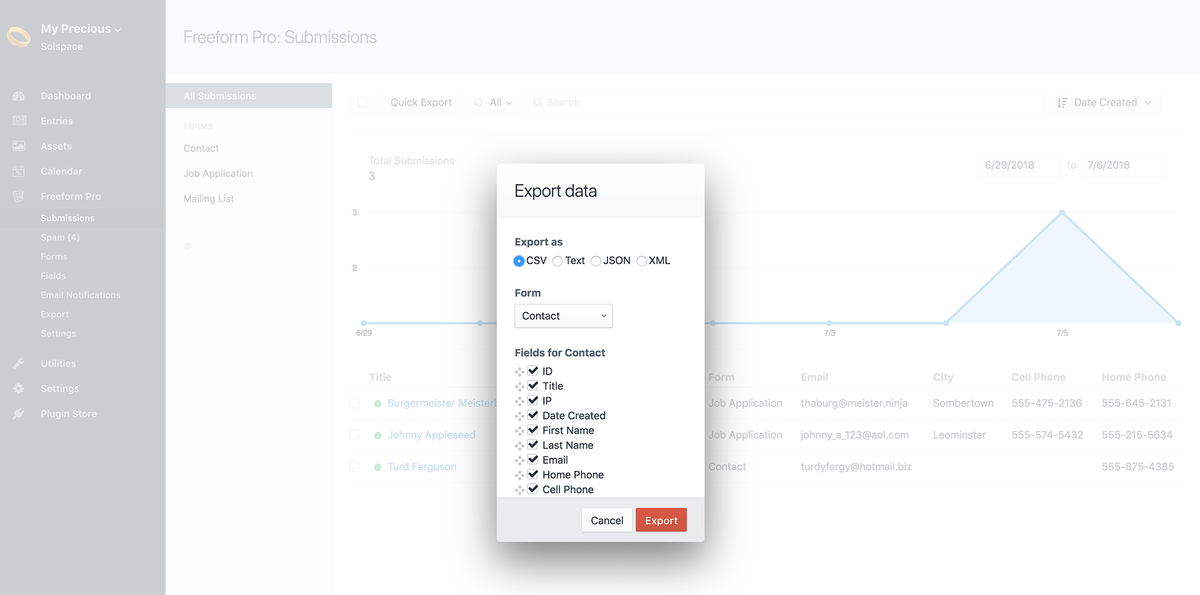
Task: Click the Assets image icon in sidebar
Action: (19, 146)
